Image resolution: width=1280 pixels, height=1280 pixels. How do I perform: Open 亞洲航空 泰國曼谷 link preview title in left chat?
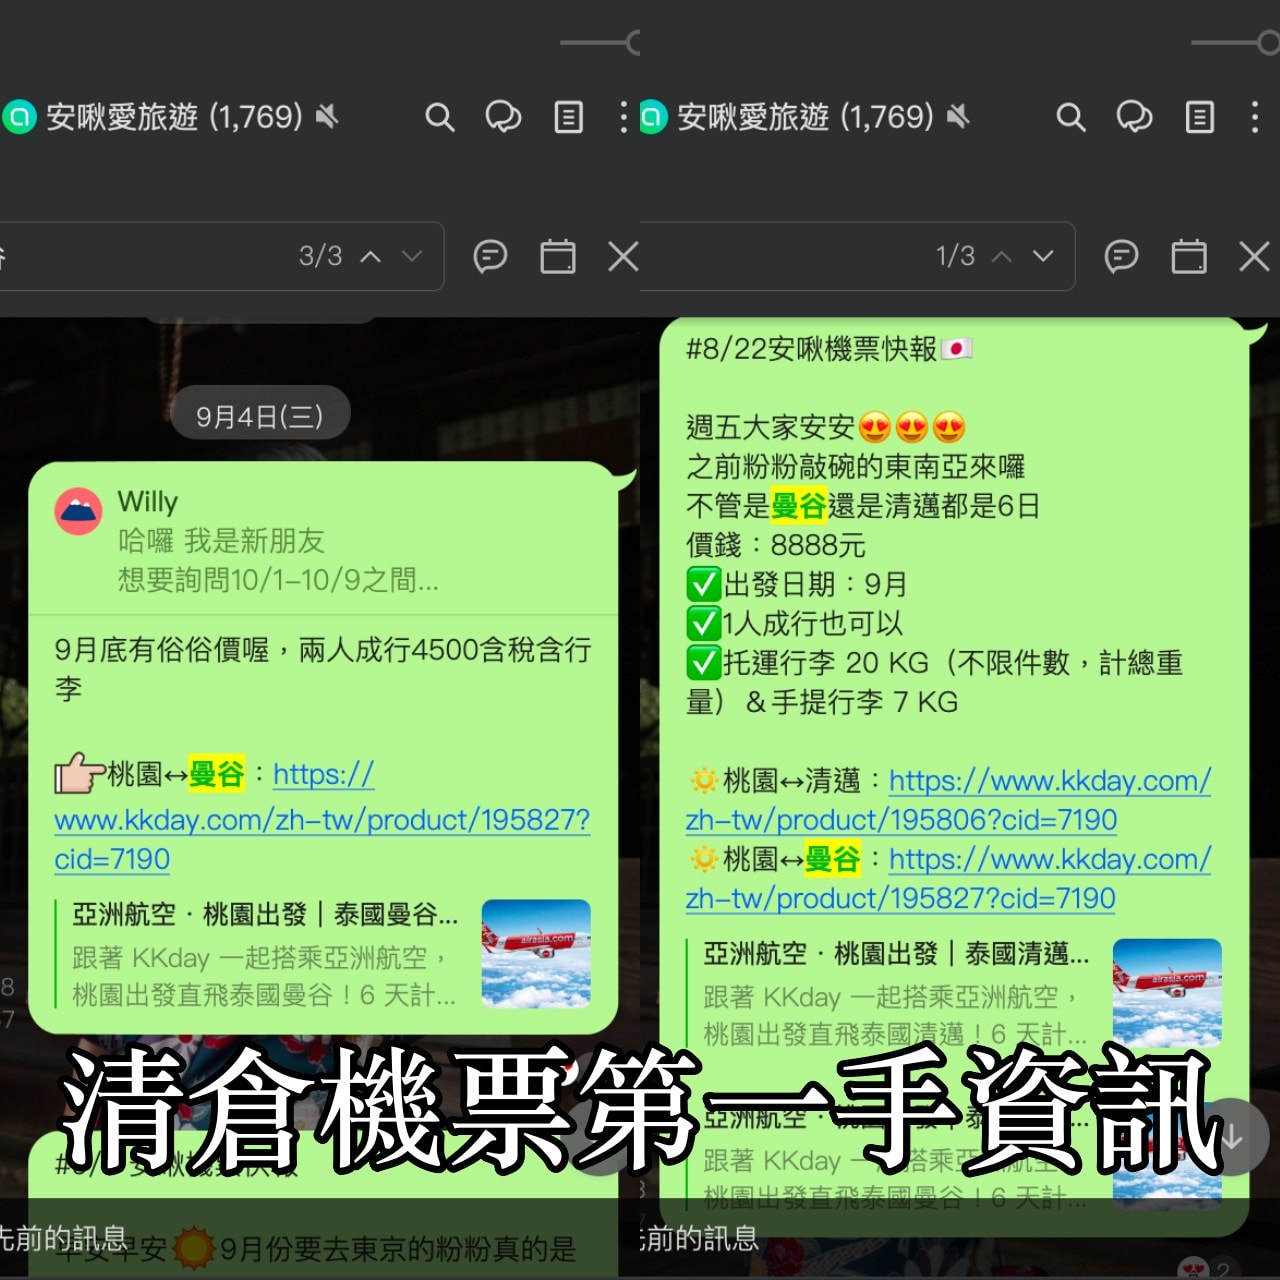coord(265,914)
